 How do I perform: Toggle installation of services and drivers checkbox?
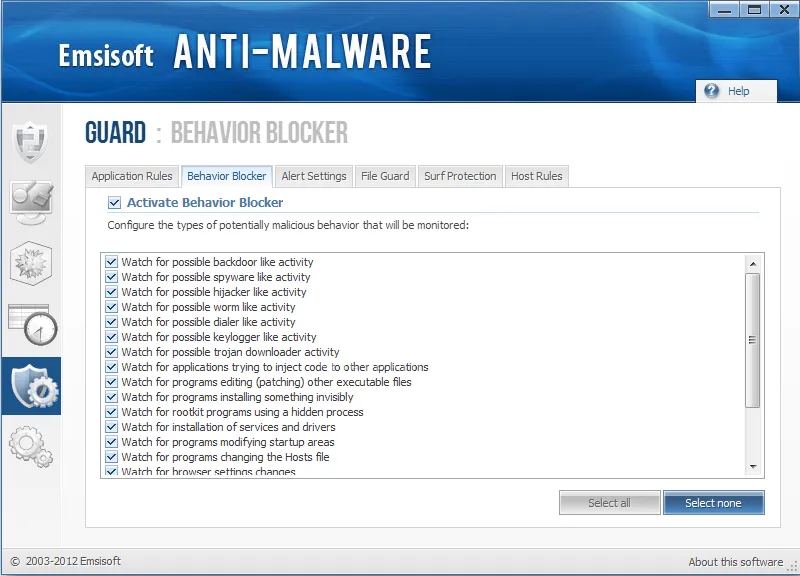[111, 427]
